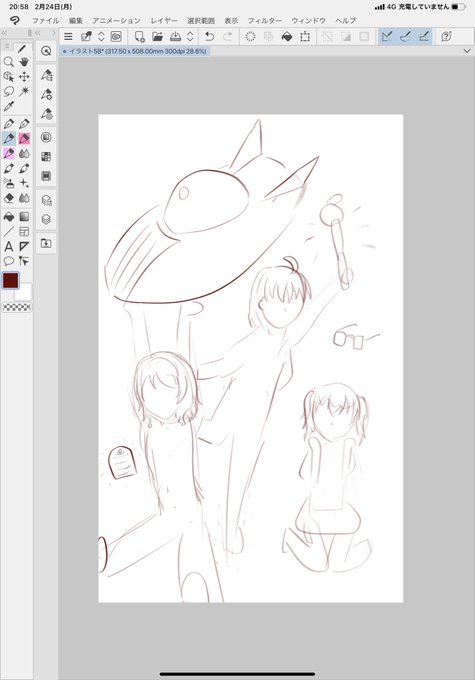Open the Material download folder icon
This screenshot has height=680, width=475.
46,243
